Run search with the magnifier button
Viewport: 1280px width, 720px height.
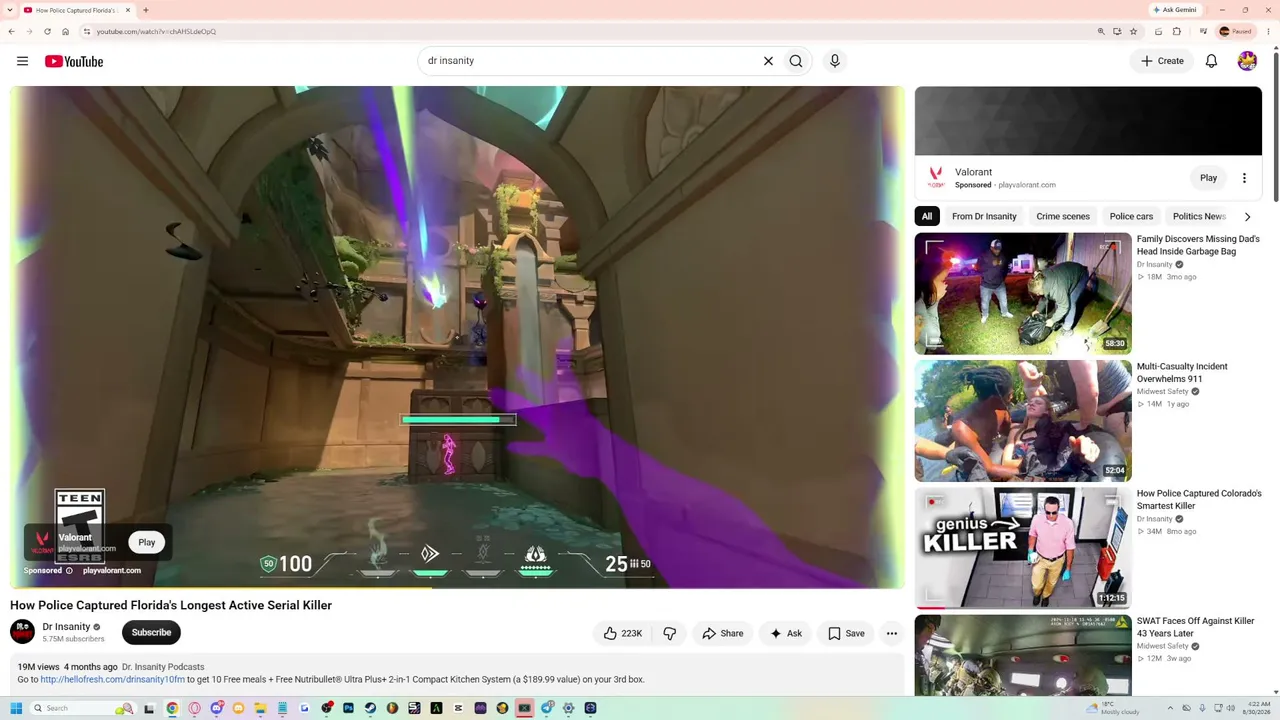796,61
